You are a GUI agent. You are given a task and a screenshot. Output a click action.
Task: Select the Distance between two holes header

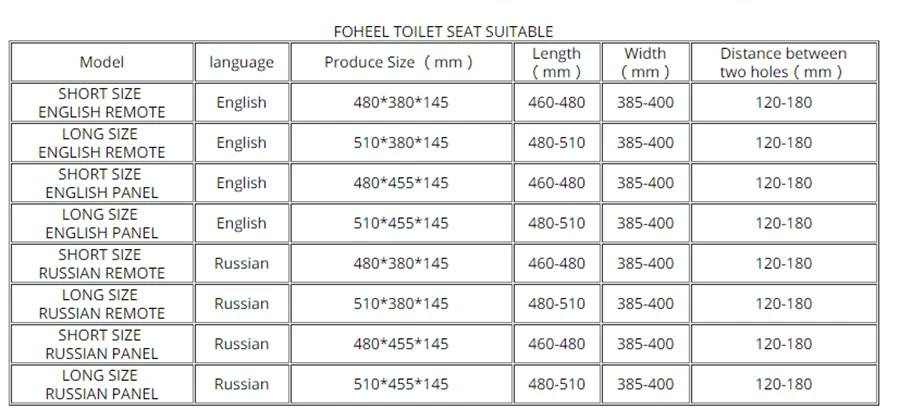click(783, 62)
